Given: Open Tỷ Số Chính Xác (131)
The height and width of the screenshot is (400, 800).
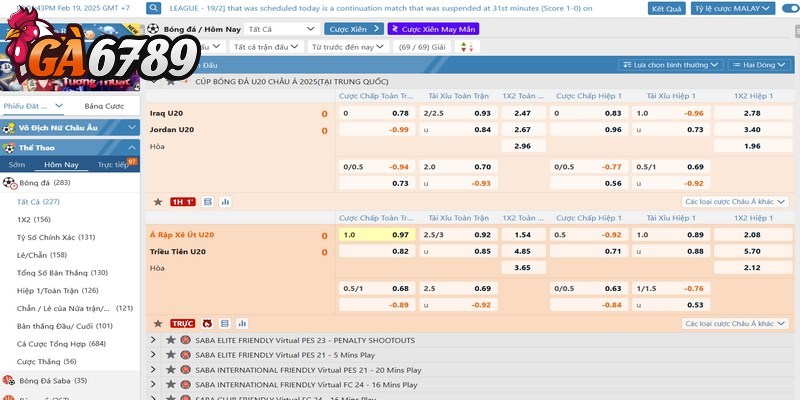Looking at the screenshot, I should click(x=56, y=237).
